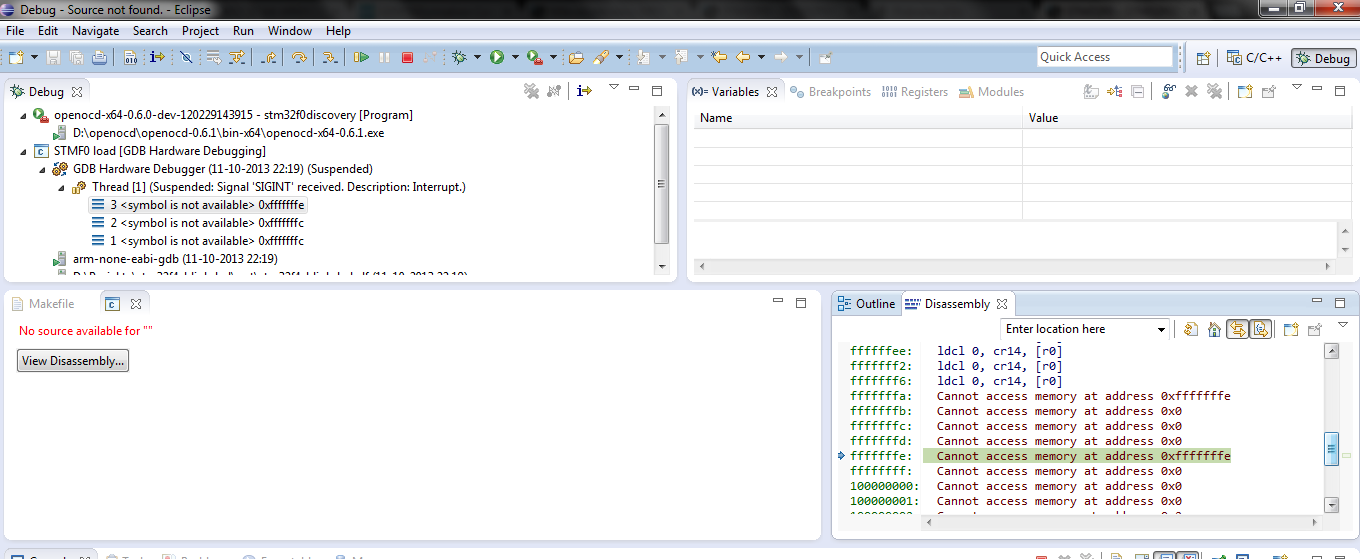Open the External Tools dropdown arrow
Viewport: 1360px width, 559px height.
[553, 57]
